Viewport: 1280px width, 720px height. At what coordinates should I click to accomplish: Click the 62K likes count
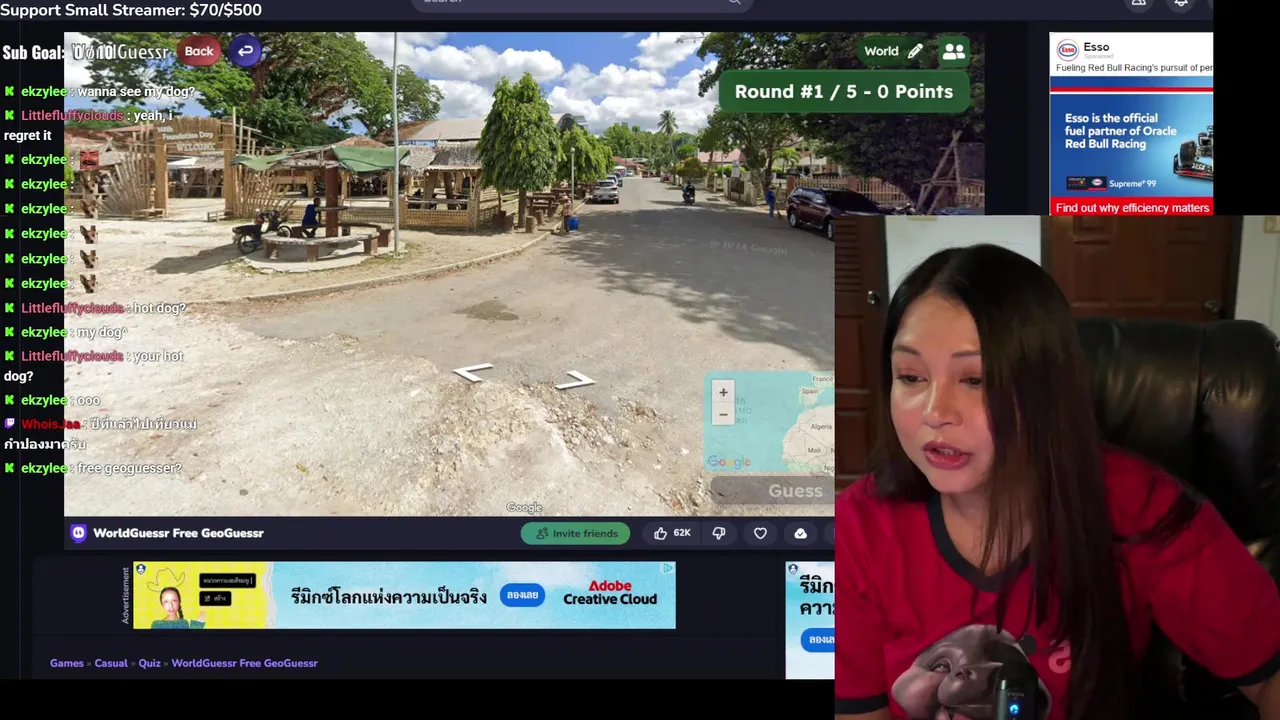(x=681, y=533)
